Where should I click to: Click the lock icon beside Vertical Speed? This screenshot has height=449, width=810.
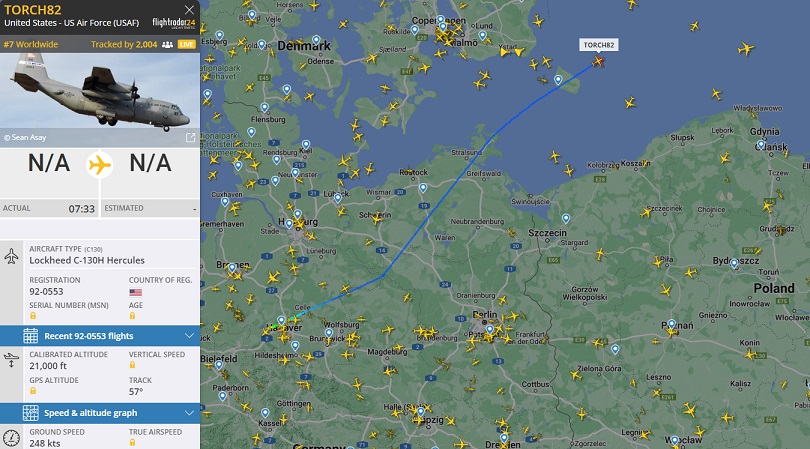pyautogui.click(x=132, y=365)
